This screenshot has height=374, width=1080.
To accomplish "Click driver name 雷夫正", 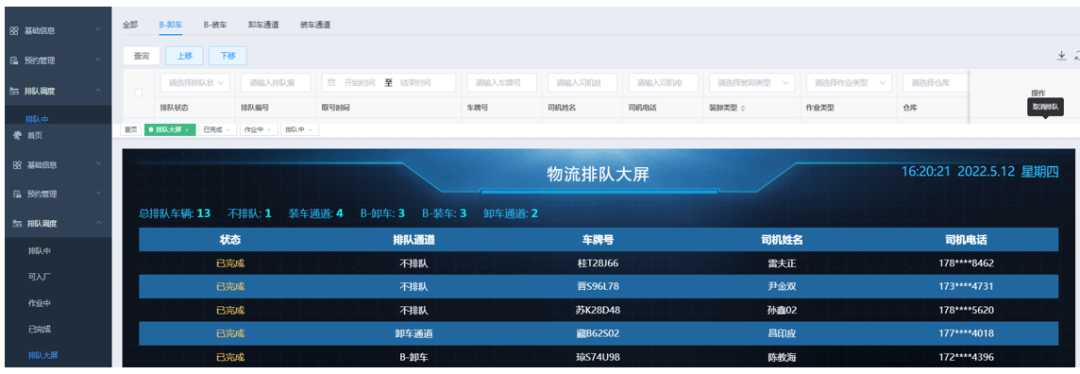I will click(782, 263).
